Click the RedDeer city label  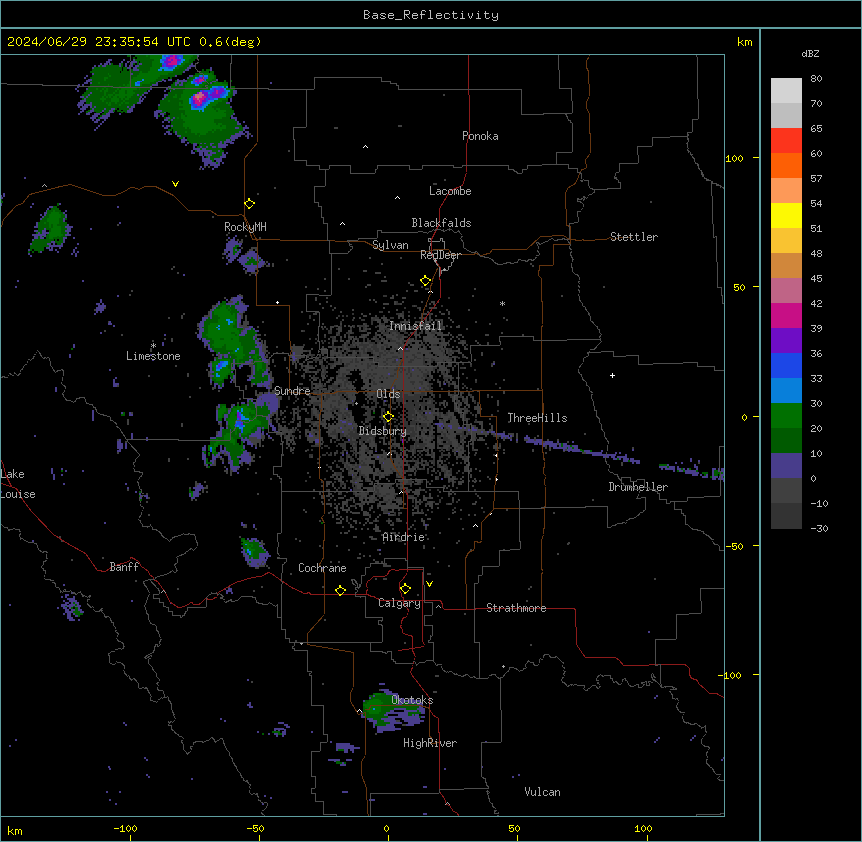[440, 255]
